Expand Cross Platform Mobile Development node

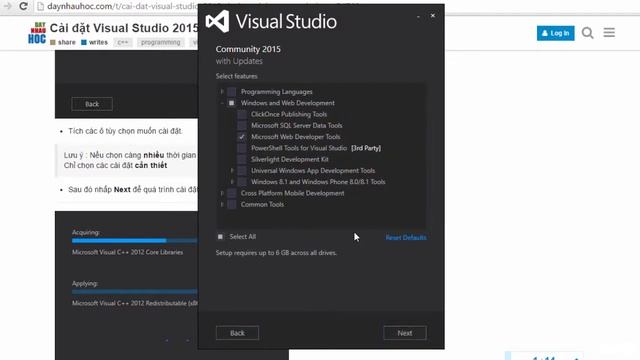click(222, 193)
